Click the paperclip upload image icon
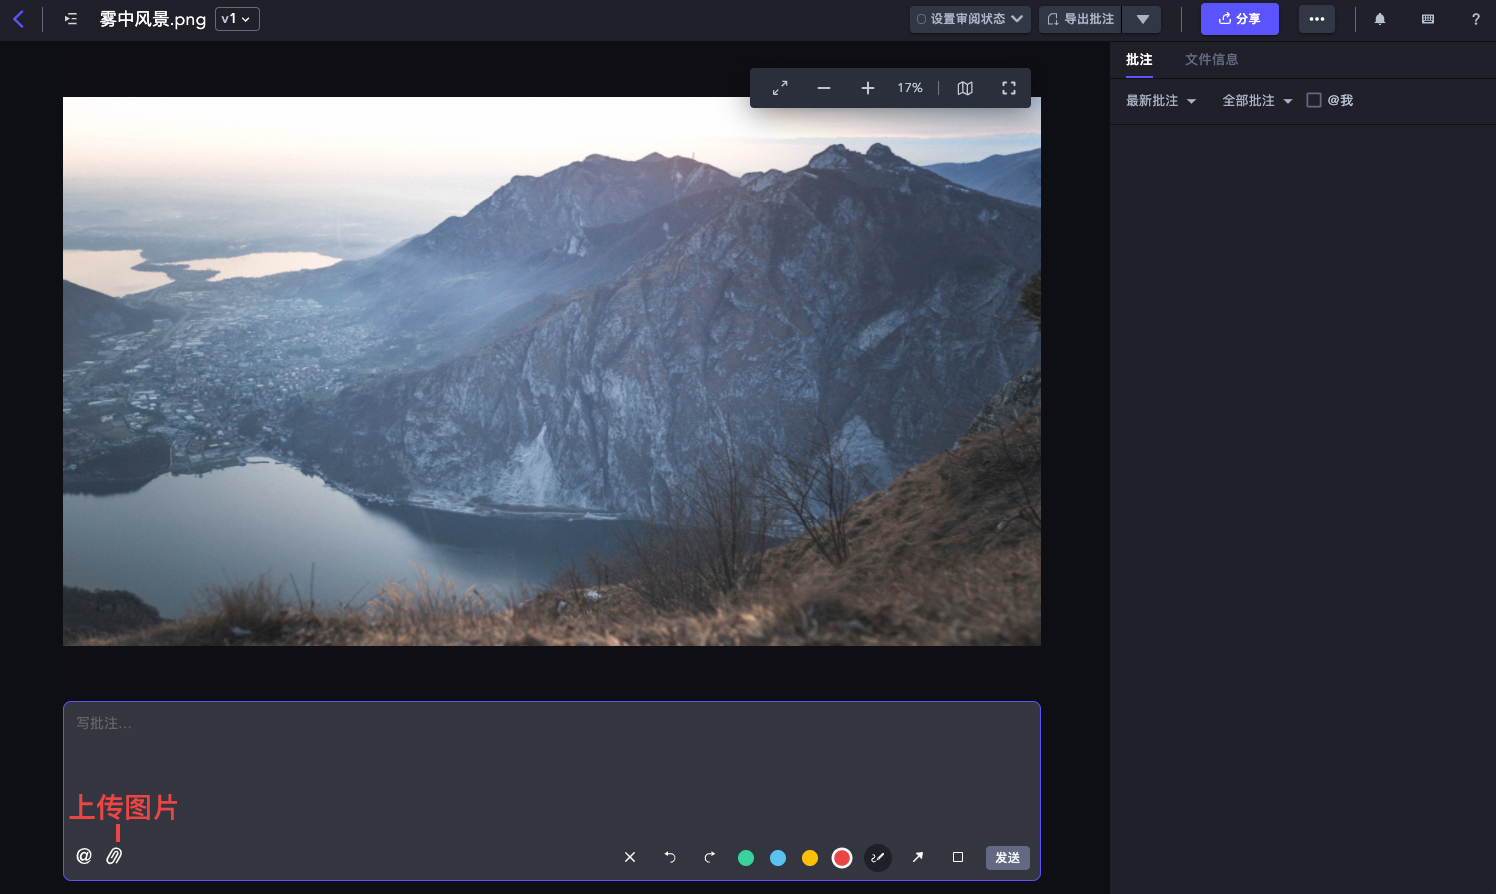 (114, 856)
